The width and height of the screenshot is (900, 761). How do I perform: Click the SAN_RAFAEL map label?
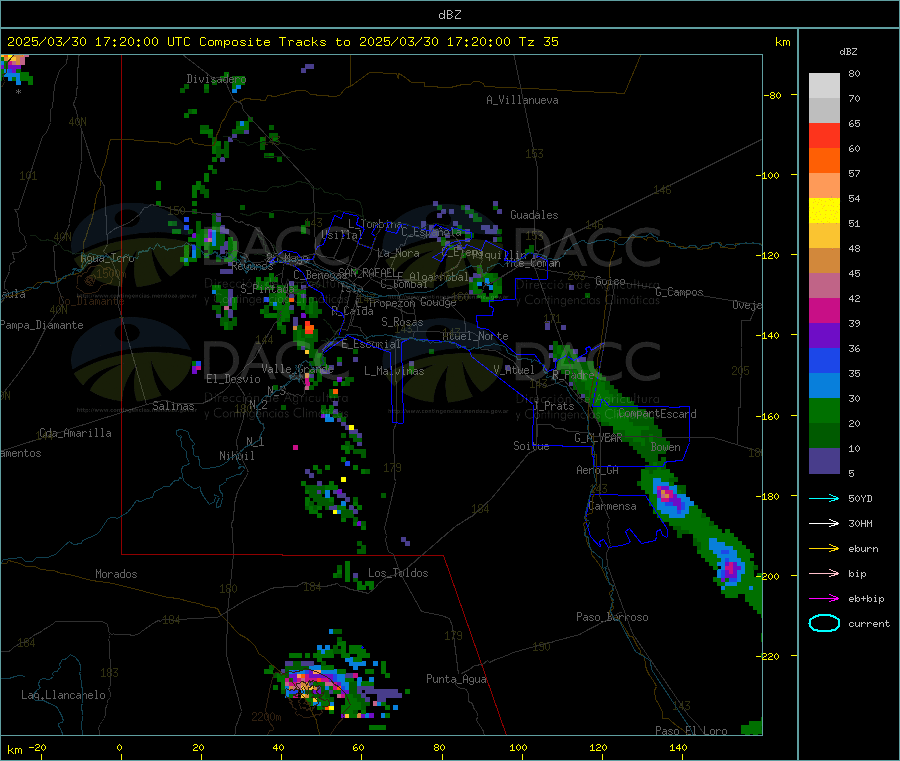pos(366,273)
